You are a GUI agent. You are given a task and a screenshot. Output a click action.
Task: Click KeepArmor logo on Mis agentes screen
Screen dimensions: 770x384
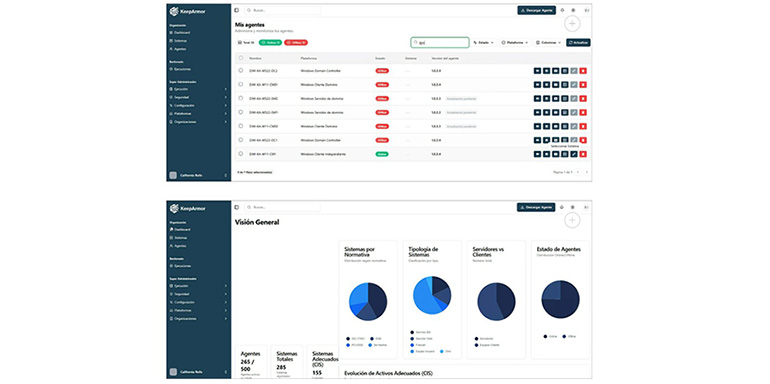tap(188, 11)
